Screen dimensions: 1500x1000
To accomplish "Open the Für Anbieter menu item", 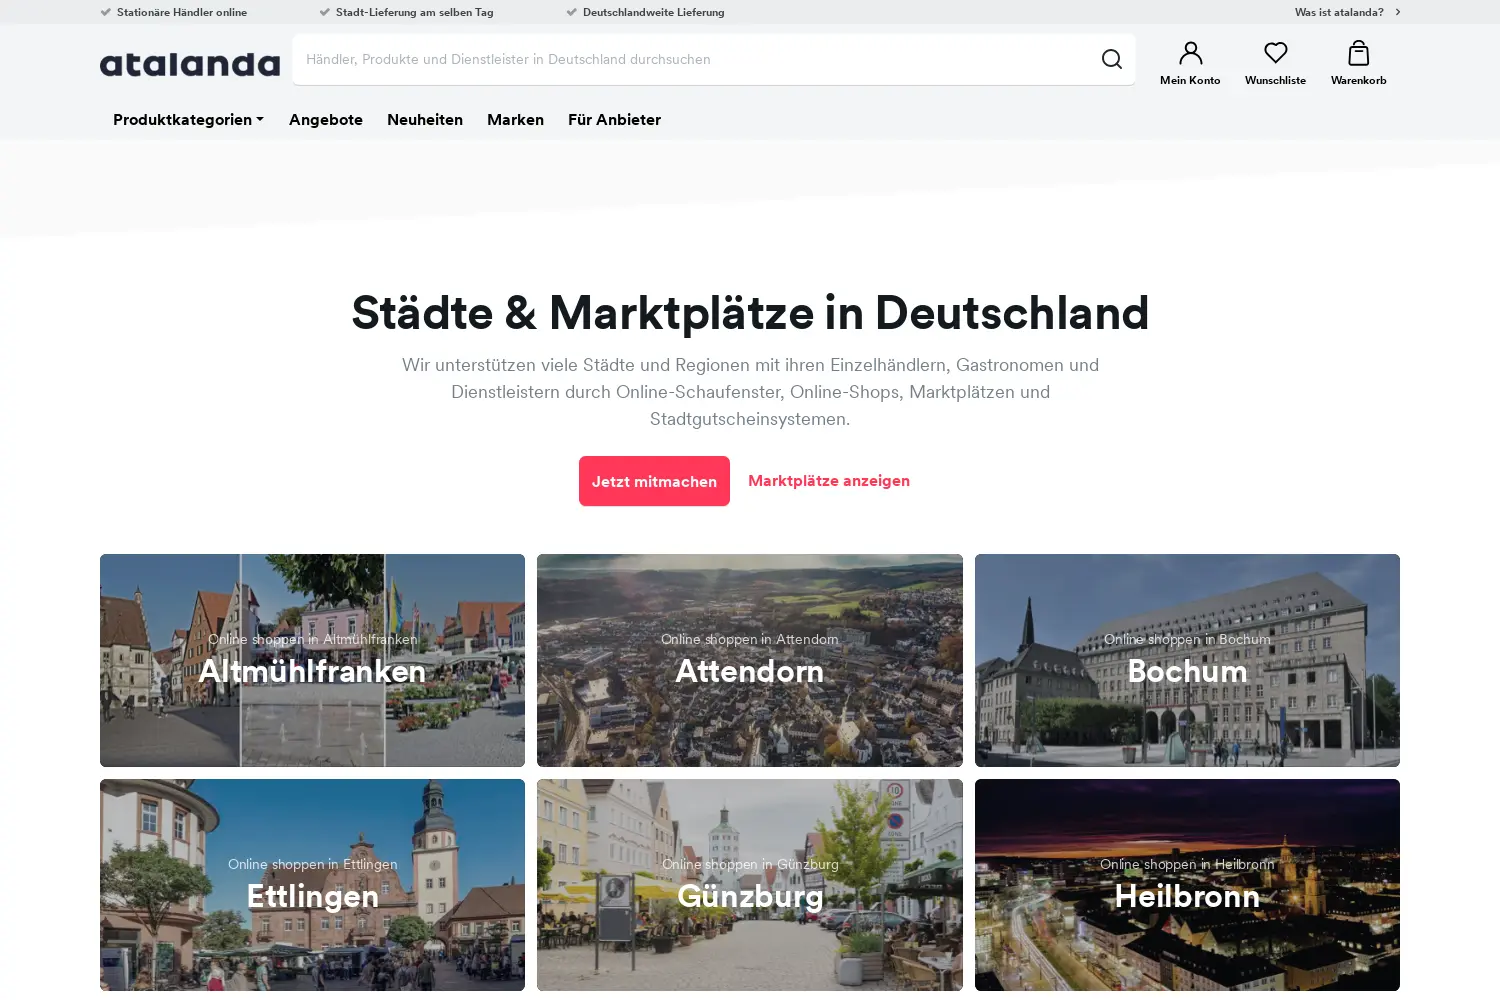I will 614,119.
